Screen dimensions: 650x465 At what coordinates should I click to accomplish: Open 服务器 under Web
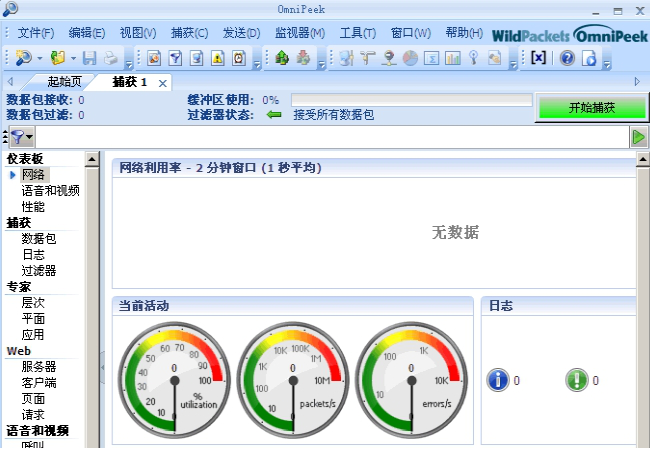click(39, 367)
